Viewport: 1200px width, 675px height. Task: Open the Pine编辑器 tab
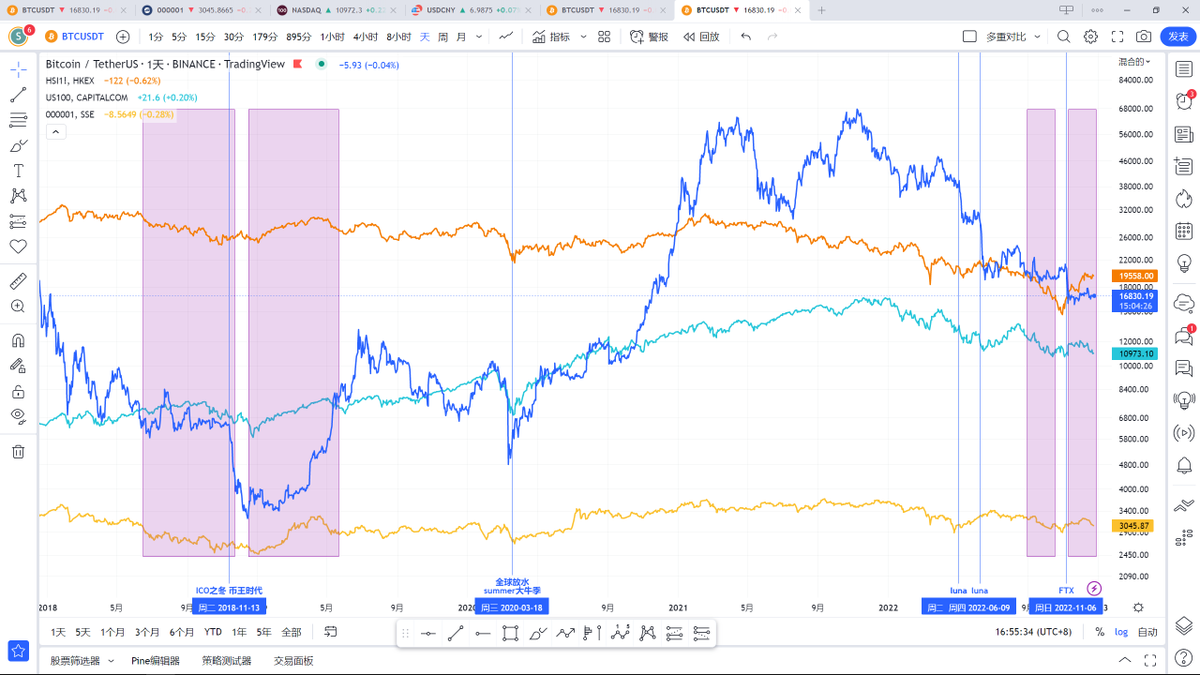[155, 661]
